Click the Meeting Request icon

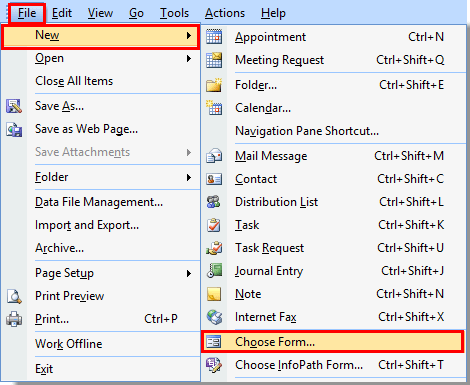(214, 60)
